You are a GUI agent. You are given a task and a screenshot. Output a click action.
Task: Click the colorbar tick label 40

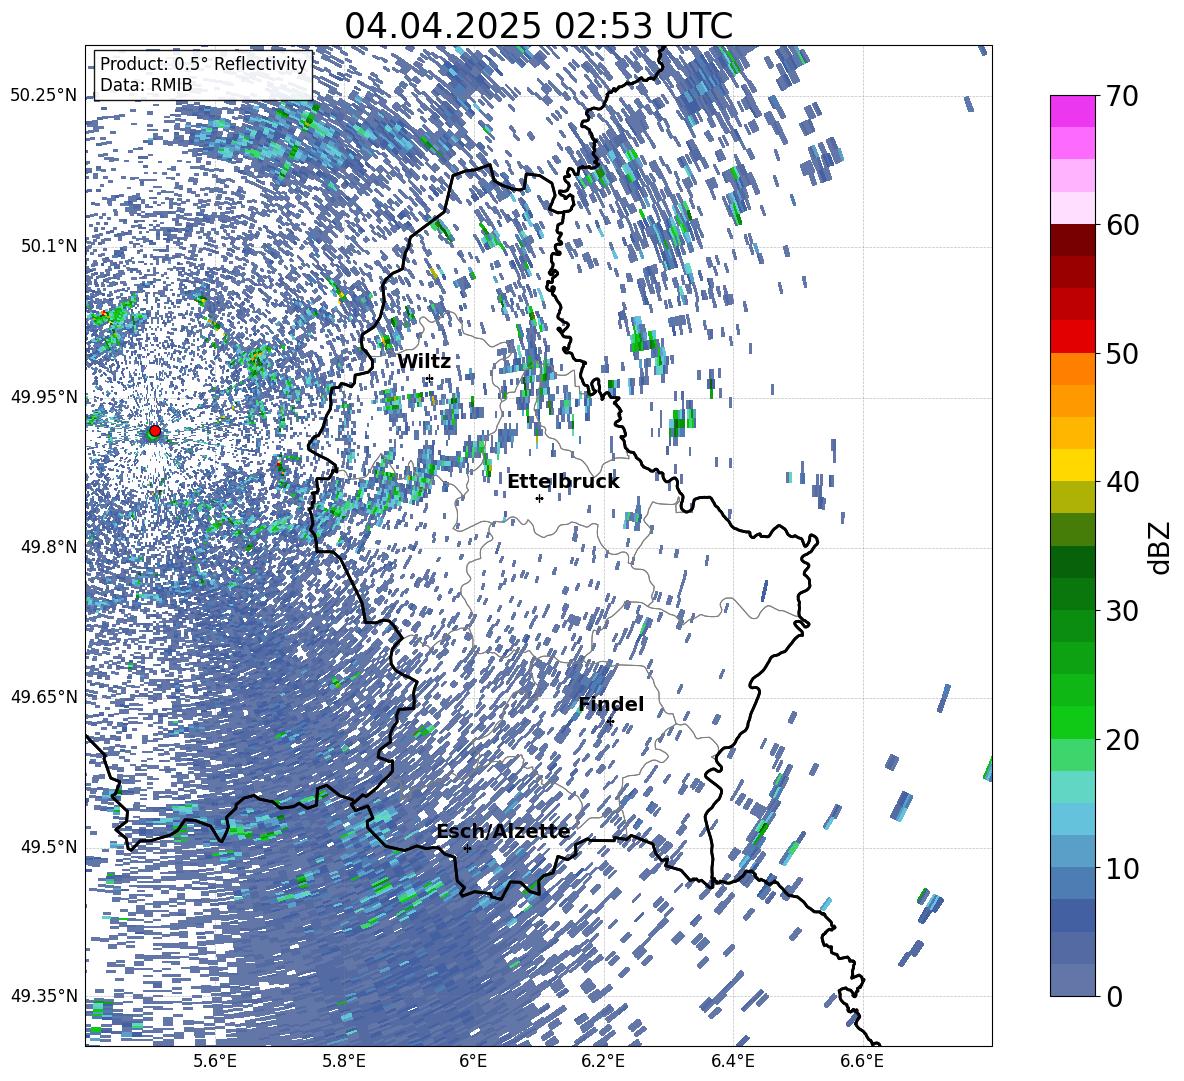[1122, 482]
